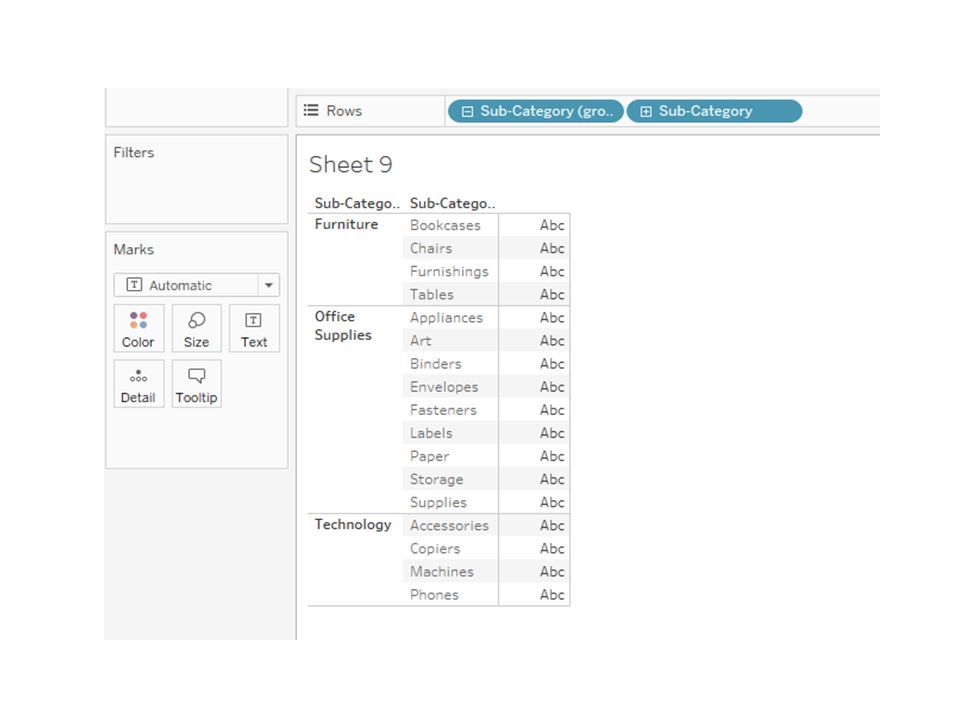Select the Appliances row label
This screenshot has height=720, width=960.
[x=446, y=318]
